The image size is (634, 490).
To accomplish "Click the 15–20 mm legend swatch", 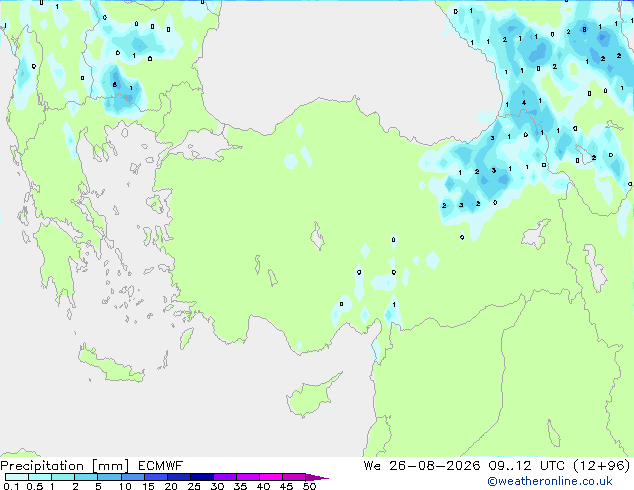I will pos(156,477).
